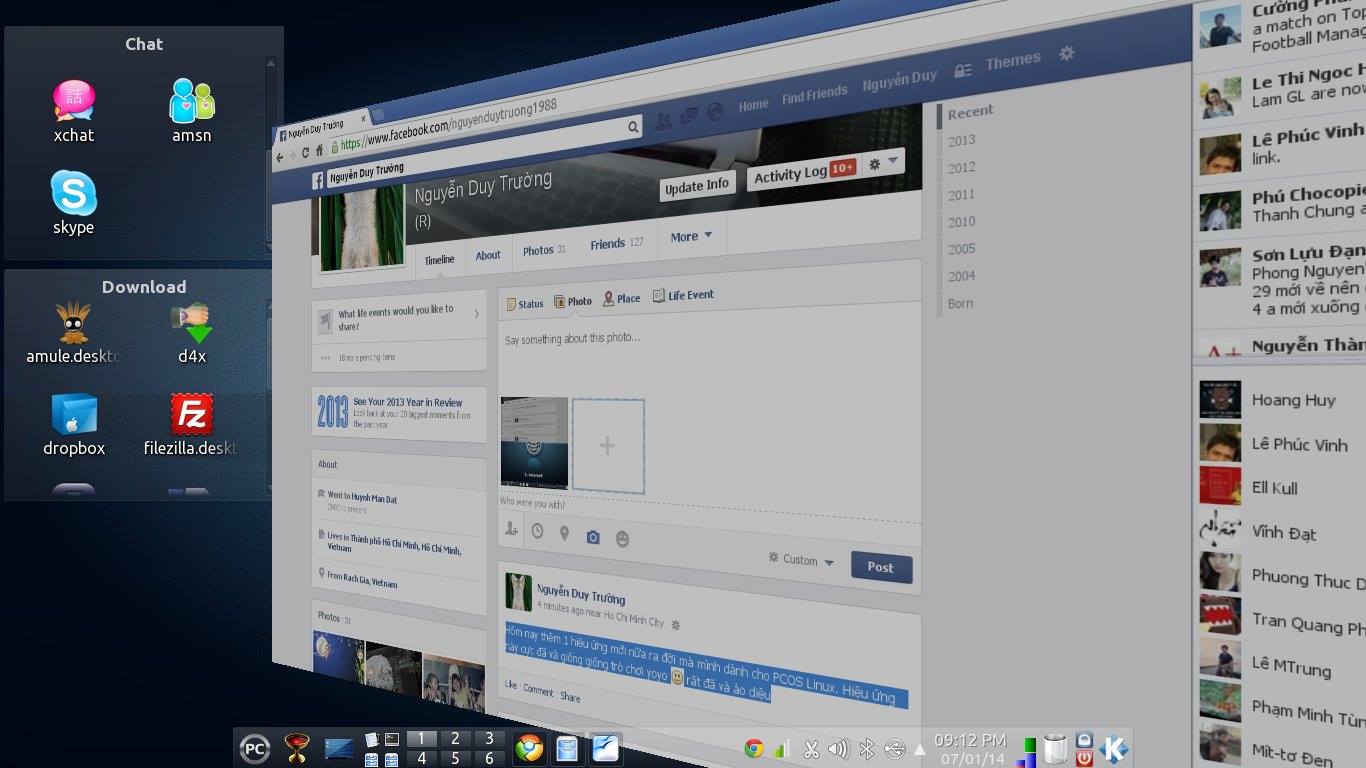Click the Chrome home button
1366x768 pixels.
pyautogui.click(x=319, y=151)
